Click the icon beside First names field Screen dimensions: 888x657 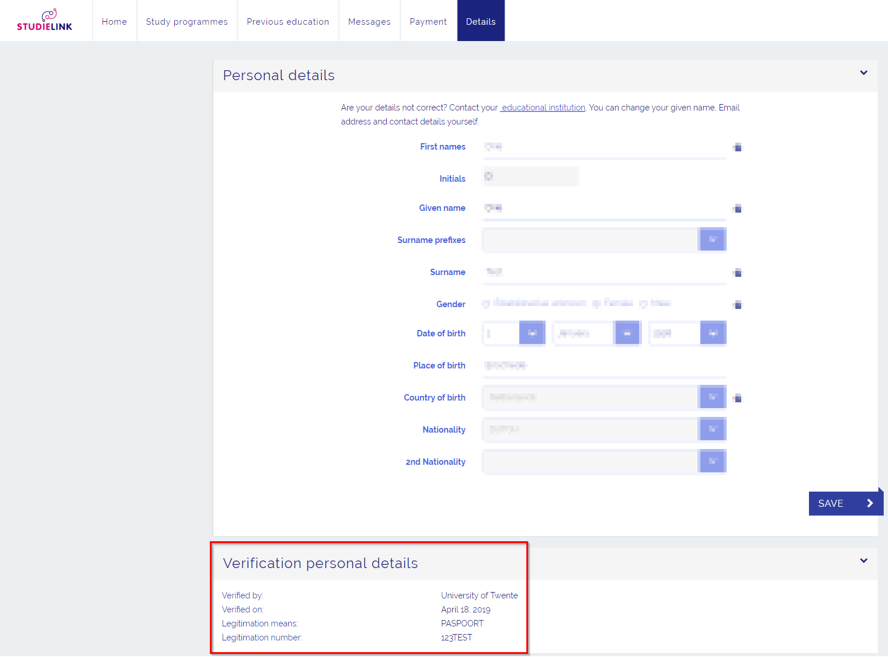pos(737,147)
